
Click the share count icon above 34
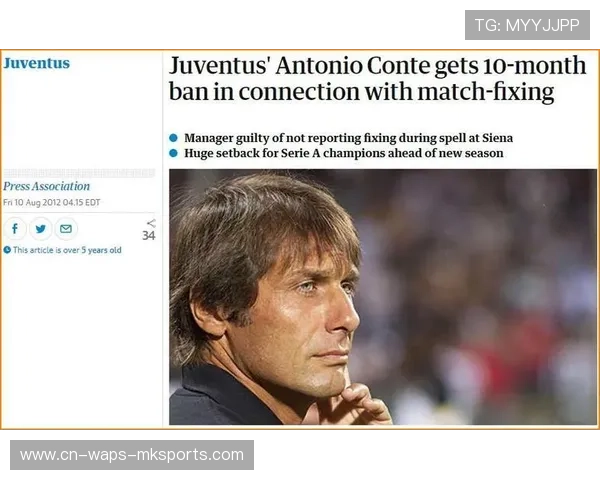[x=151, y=223]
